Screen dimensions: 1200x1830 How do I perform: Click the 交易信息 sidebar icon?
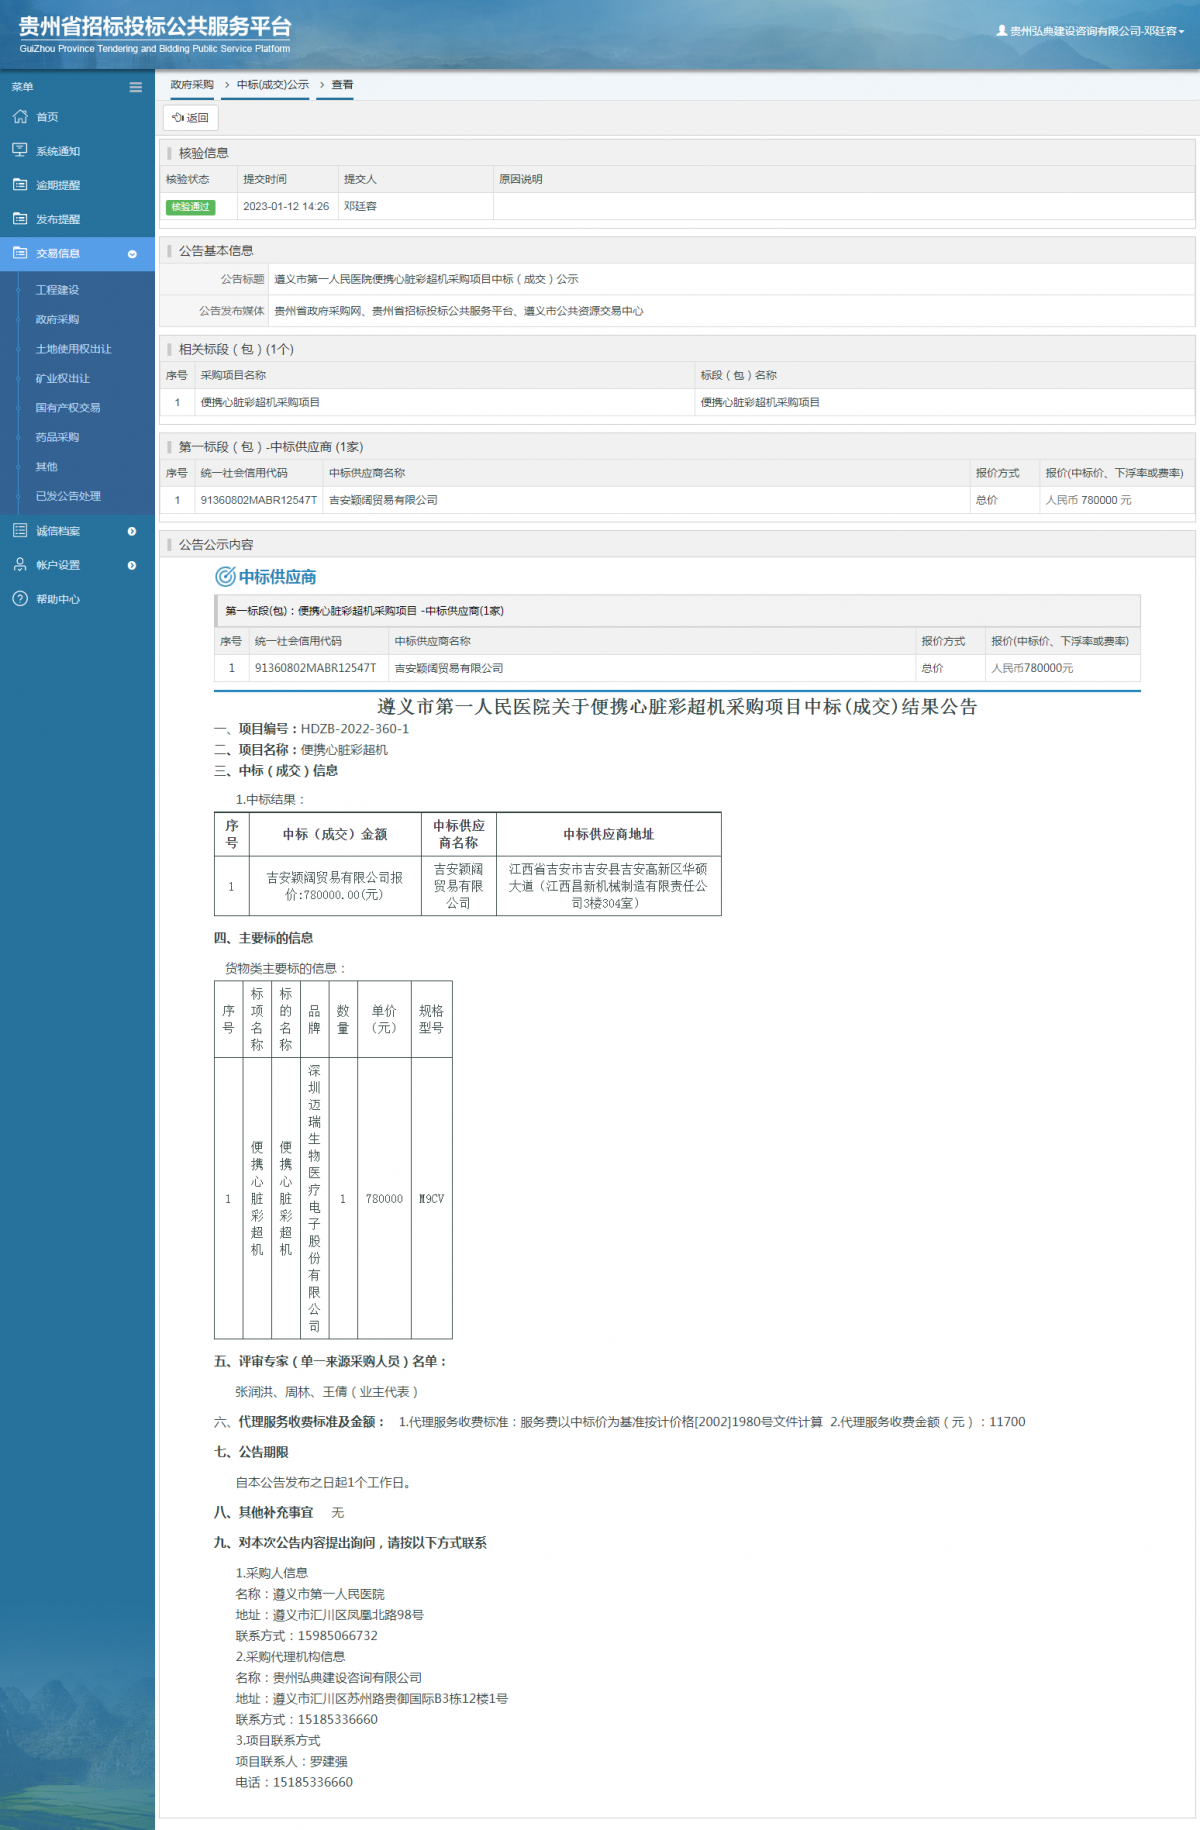20,253
